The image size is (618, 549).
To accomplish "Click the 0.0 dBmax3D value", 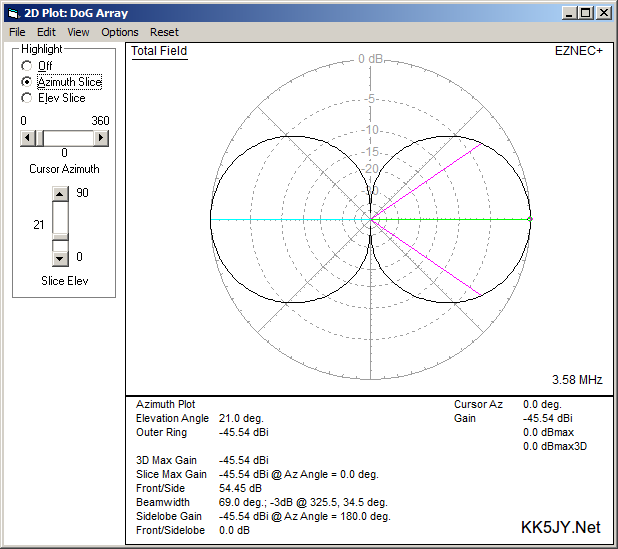I will (555, 447).
